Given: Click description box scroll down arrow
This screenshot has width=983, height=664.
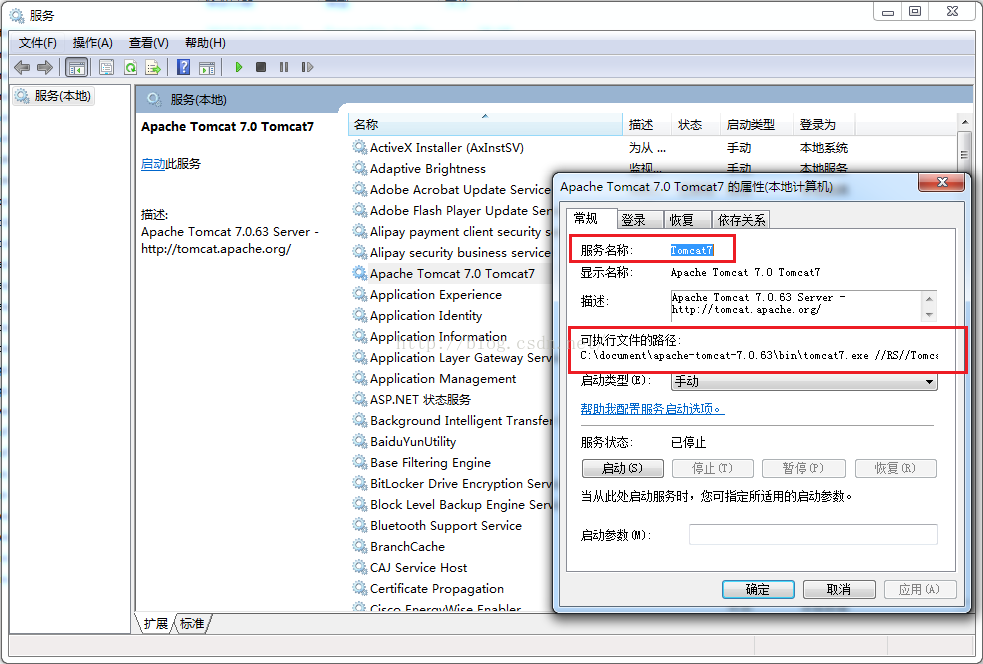Looking at the screenshot, I should (929, 315).
